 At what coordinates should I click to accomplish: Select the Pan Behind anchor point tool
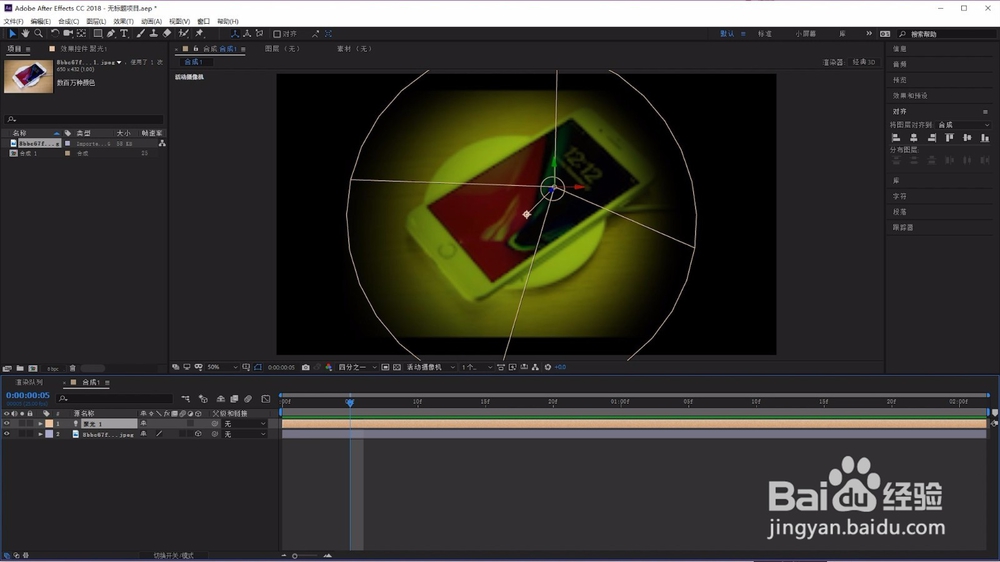tap(81, 33)
